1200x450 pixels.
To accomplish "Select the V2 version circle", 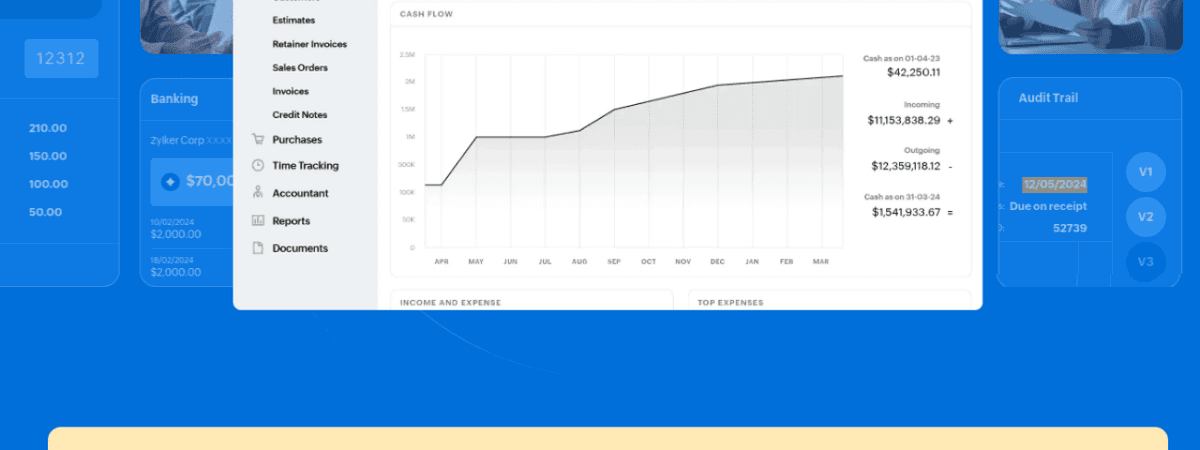I will 1145,217.
